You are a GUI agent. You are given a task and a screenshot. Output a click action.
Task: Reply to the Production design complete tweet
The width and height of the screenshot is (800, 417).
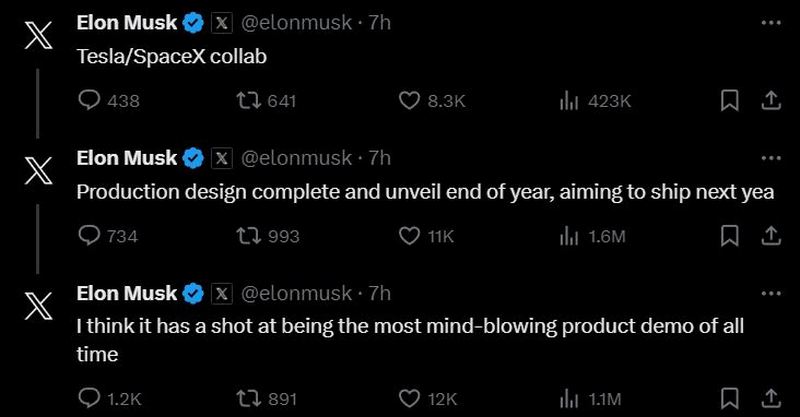(x=90, y=236)
